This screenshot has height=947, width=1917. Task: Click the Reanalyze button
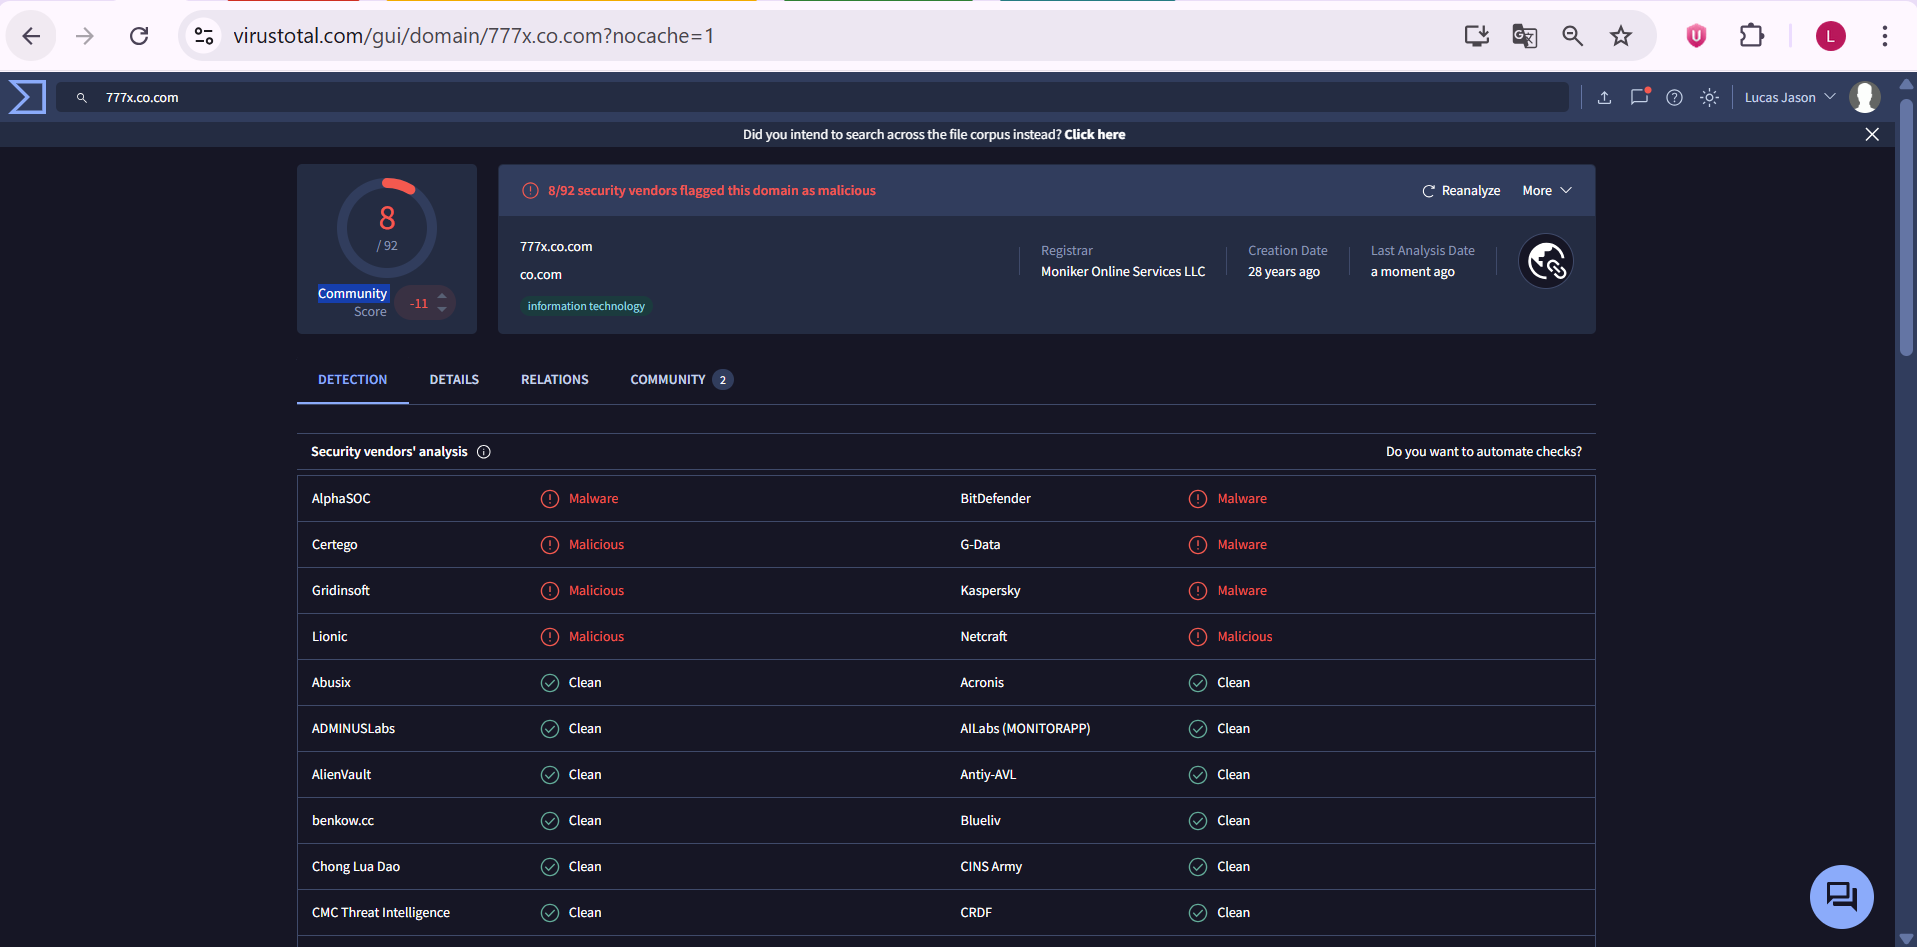point(1461,191)
